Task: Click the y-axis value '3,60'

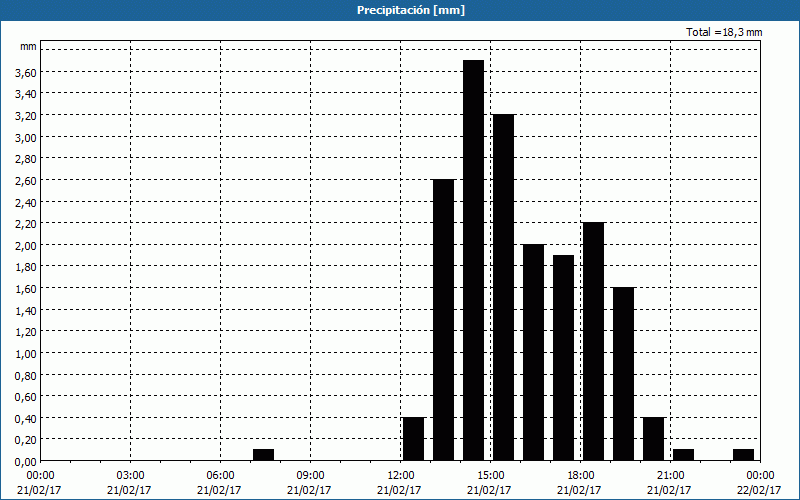Action: click(26, 72)
